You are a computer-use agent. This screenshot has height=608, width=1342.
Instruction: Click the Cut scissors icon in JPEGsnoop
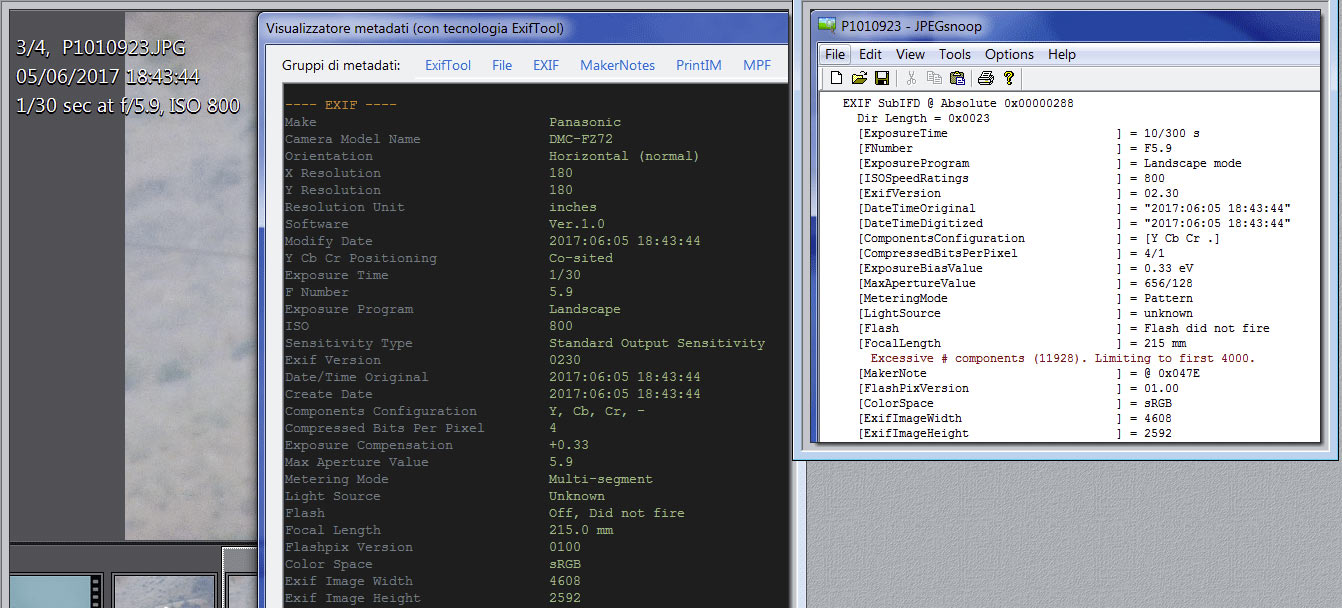pyautogui.click(x=911, y=78)
